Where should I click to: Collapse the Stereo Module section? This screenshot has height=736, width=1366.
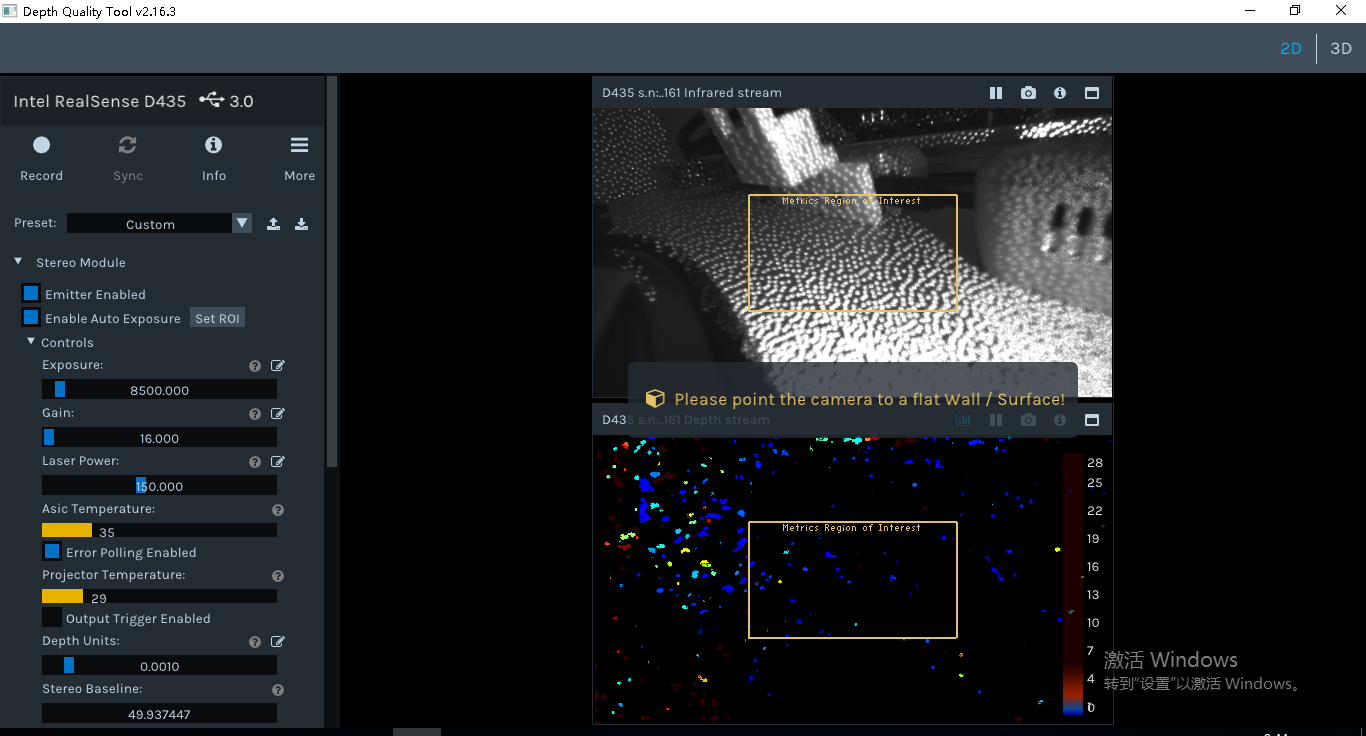pos(17,262)
